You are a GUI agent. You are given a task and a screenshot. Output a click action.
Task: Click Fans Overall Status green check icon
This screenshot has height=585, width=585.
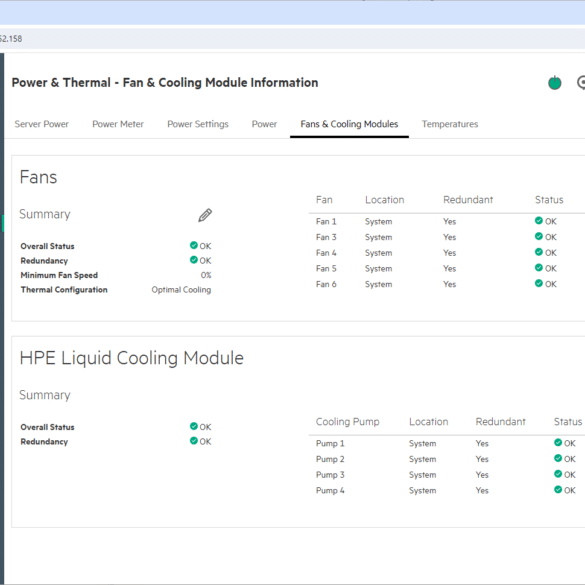coord(194,245)
